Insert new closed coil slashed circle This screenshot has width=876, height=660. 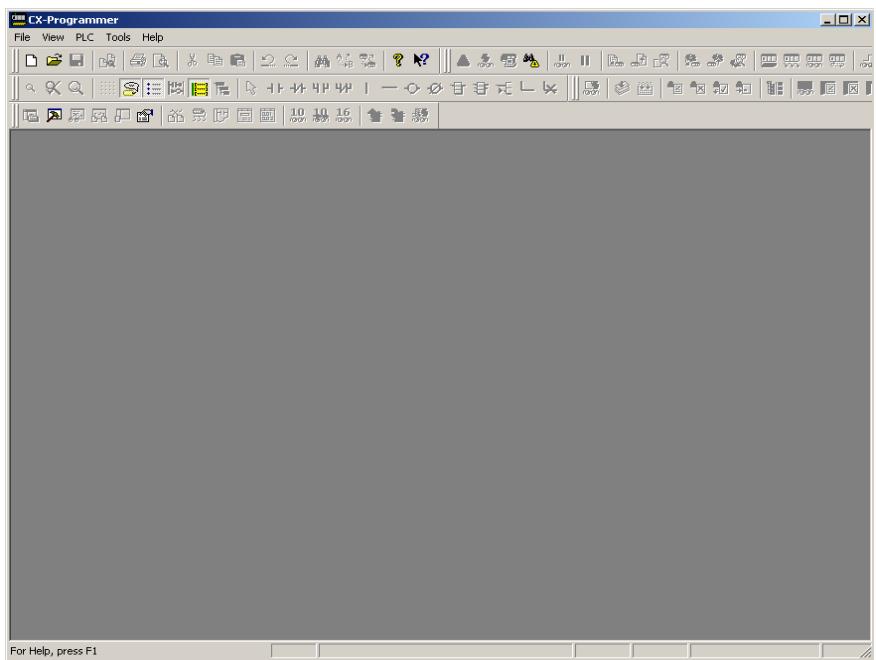click(435, 88)
